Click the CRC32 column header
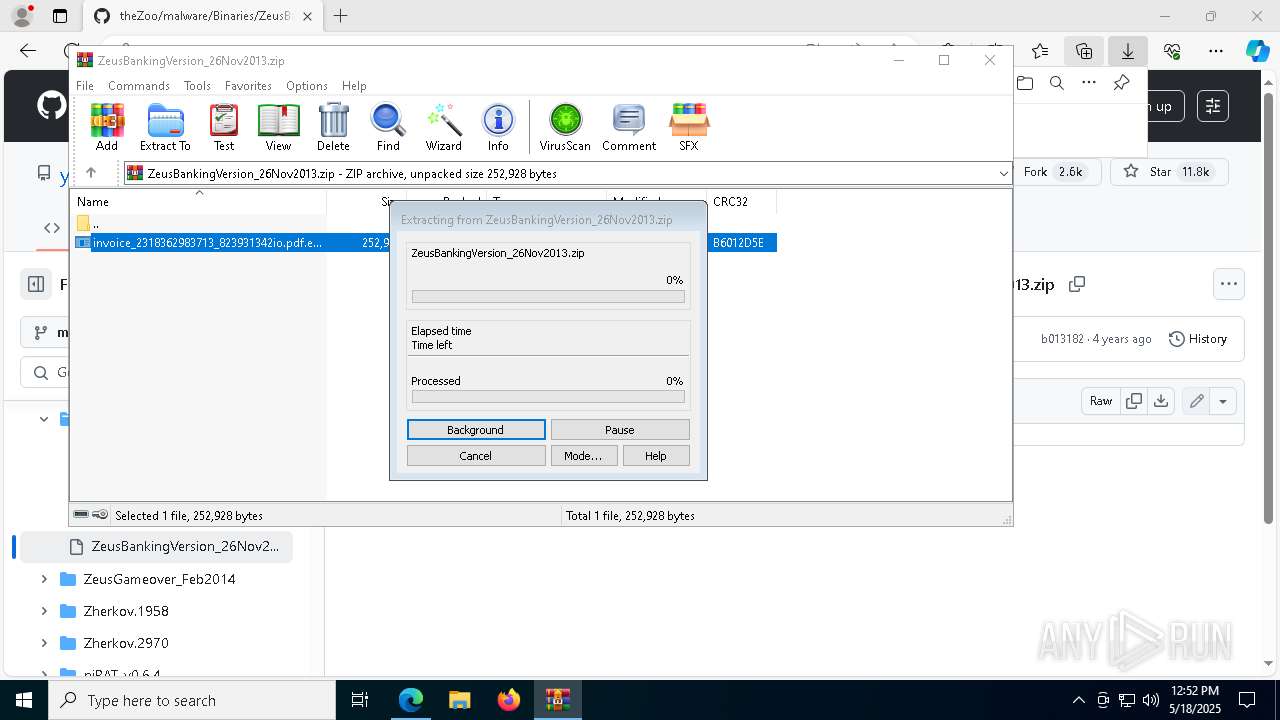 741,202
